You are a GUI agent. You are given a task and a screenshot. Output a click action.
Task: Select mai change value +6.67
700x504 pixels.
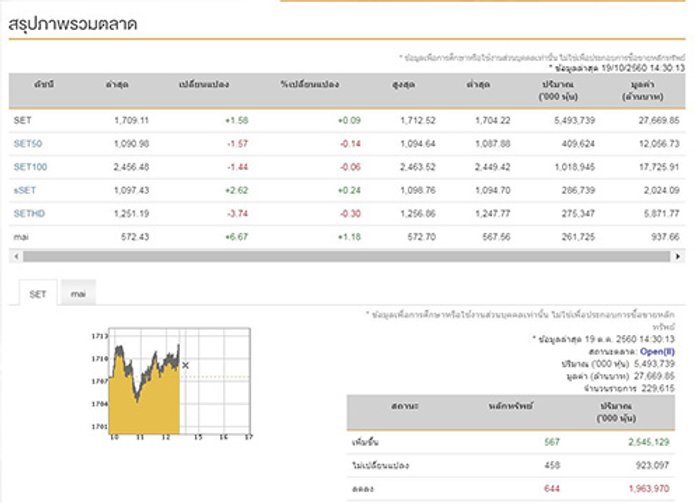click(237, 237)
